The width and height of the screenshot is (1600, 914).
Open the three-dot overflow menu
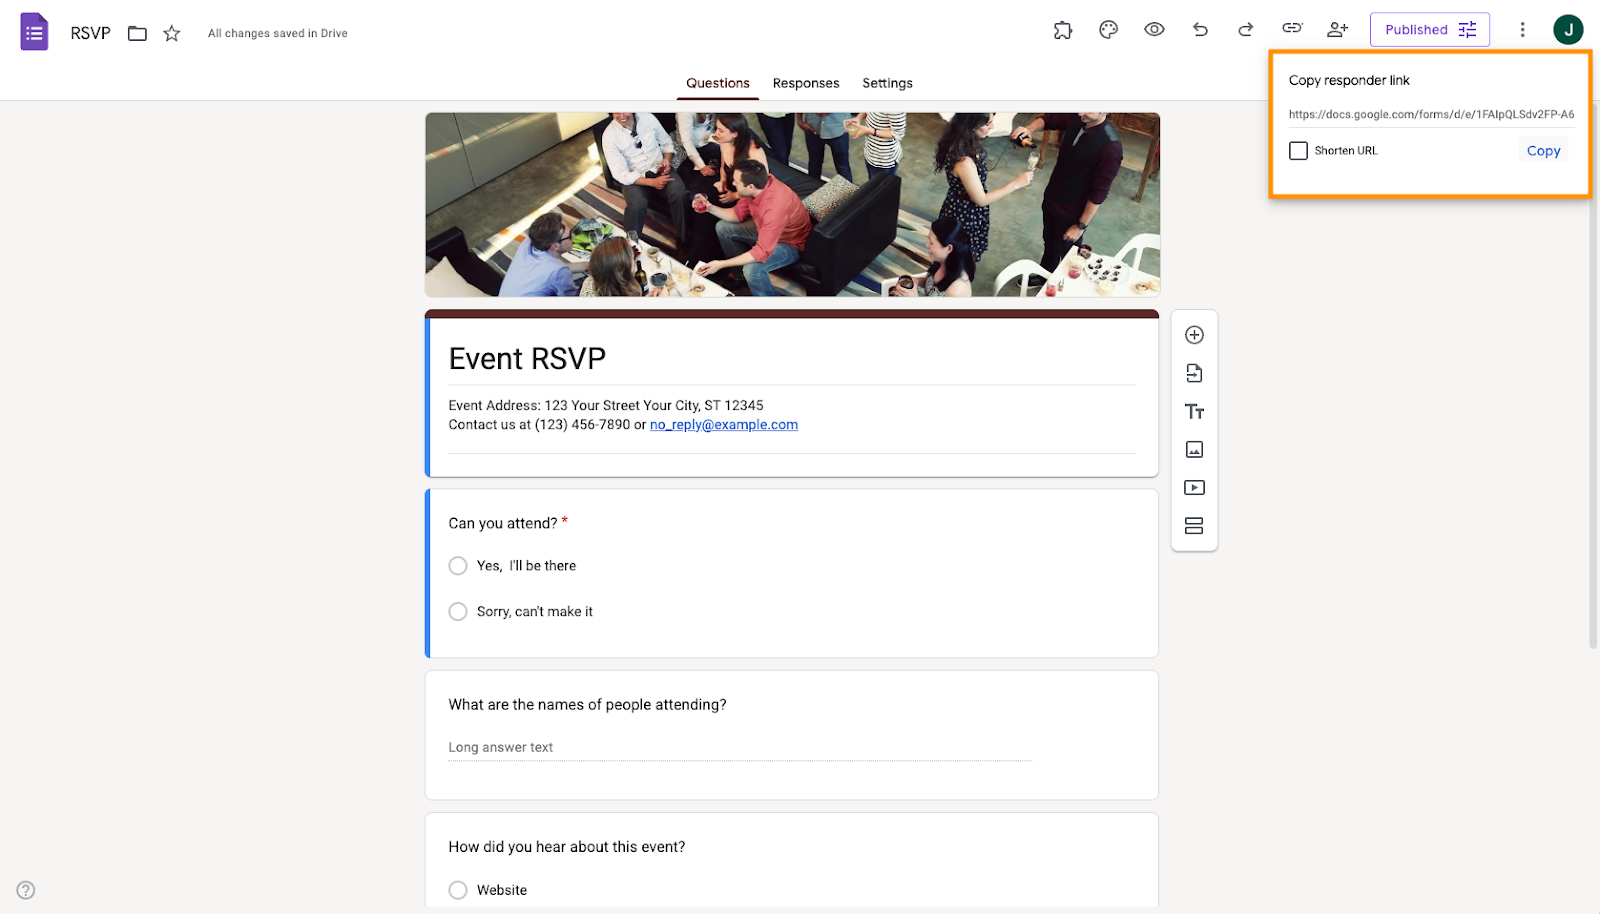tap(1522, 30)
